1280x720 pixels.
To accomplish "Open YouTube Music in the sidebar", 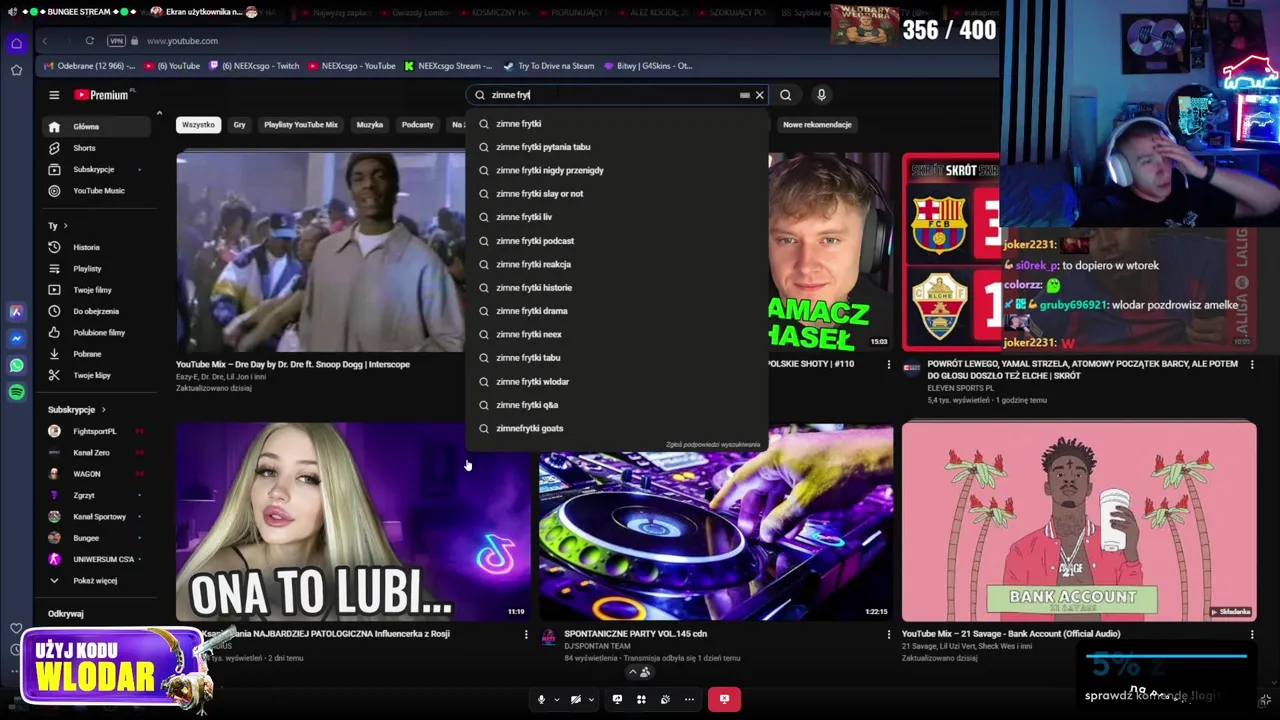I will (95, 191).
